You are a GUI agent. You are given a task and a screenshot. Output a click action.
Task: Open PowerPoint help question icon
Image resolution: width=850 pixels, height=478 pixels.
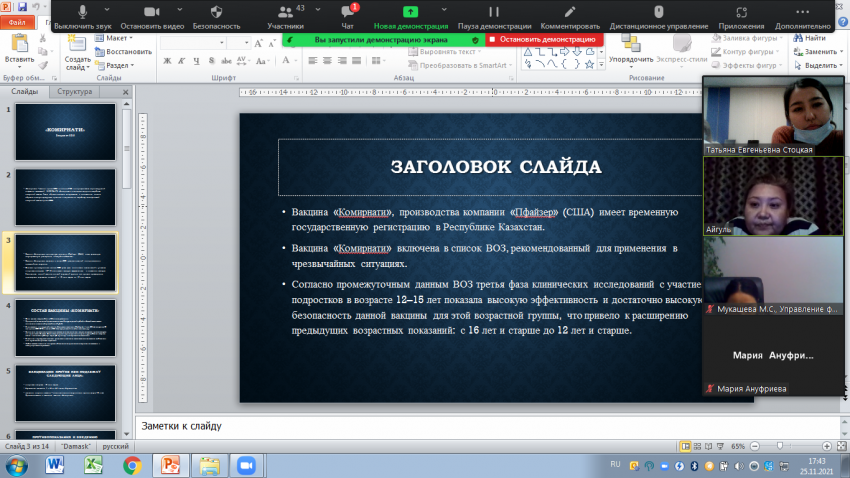tap(843, 22)
